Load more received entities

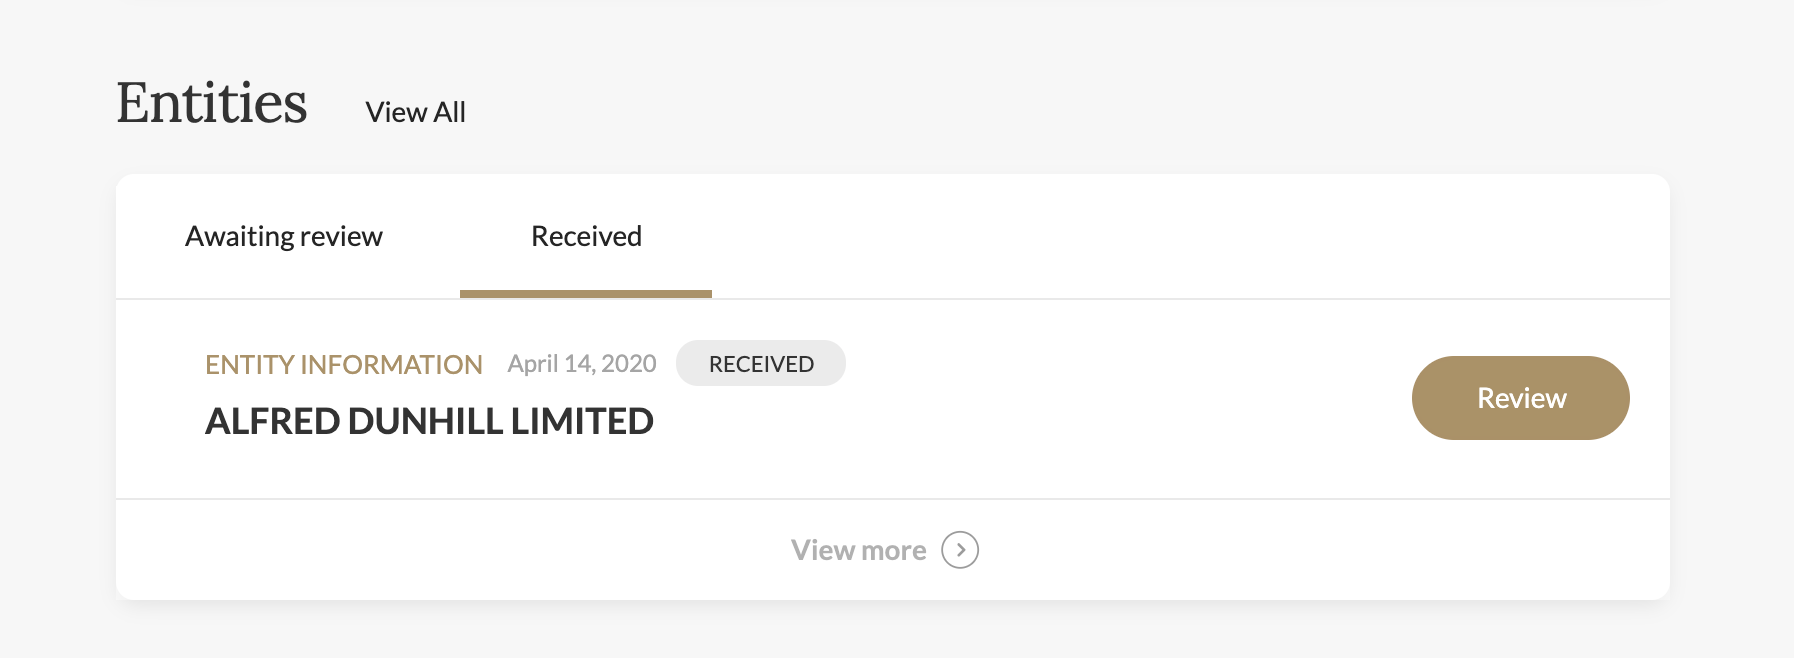coord(858,550)
